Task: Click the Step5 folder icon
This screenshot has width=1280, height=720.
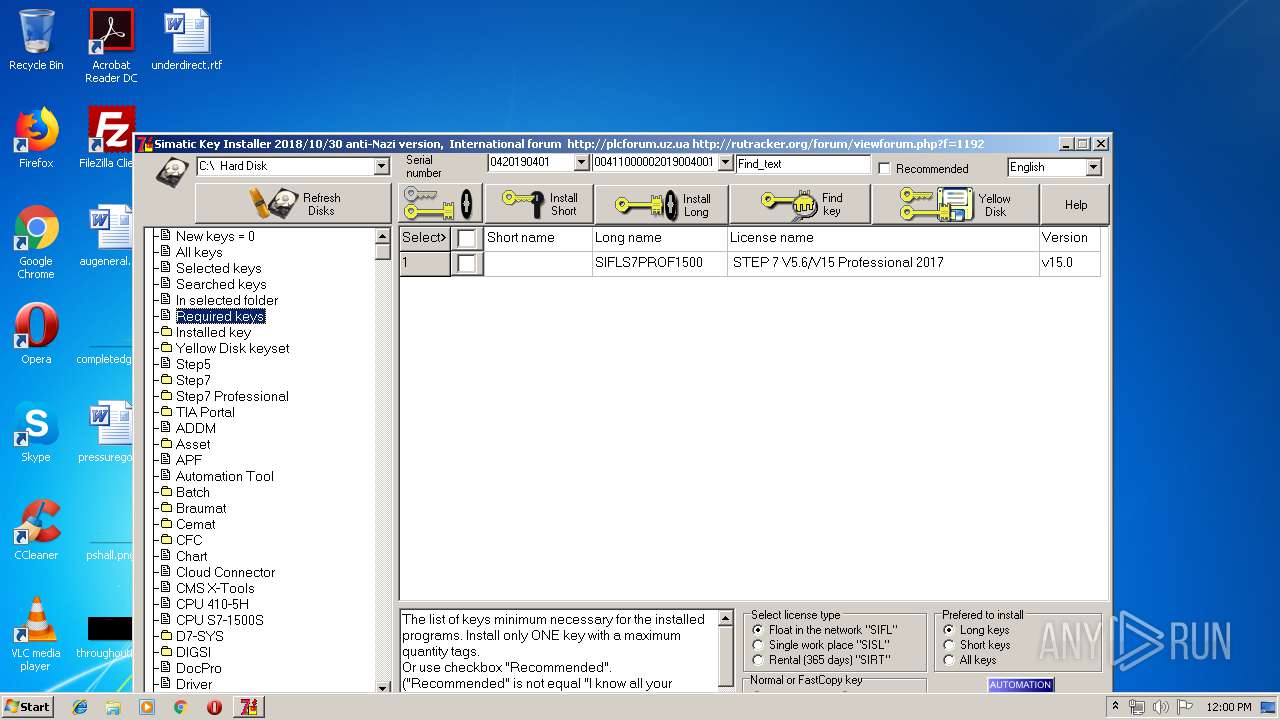Action: (166, 364)
